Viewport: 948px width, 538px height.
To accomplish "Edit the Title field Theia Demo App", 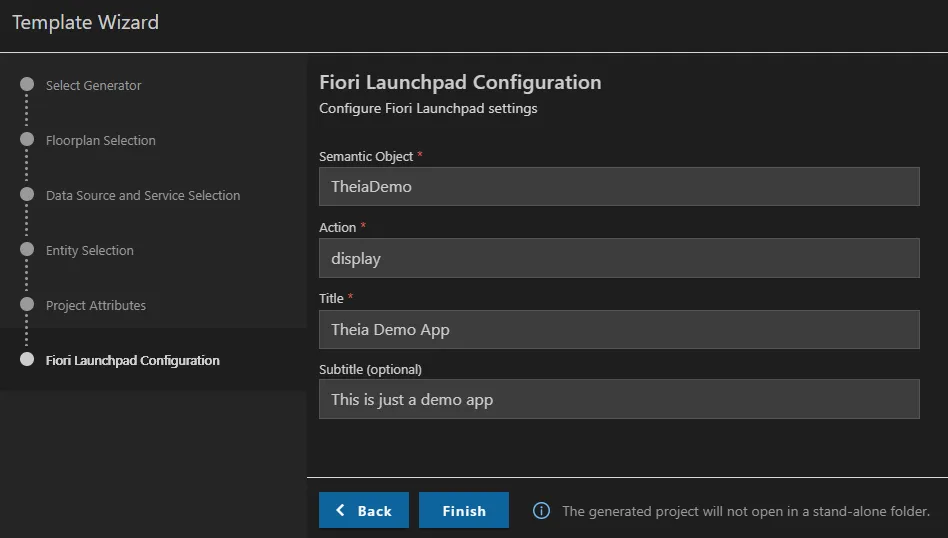I will click(x=618, y=329).
